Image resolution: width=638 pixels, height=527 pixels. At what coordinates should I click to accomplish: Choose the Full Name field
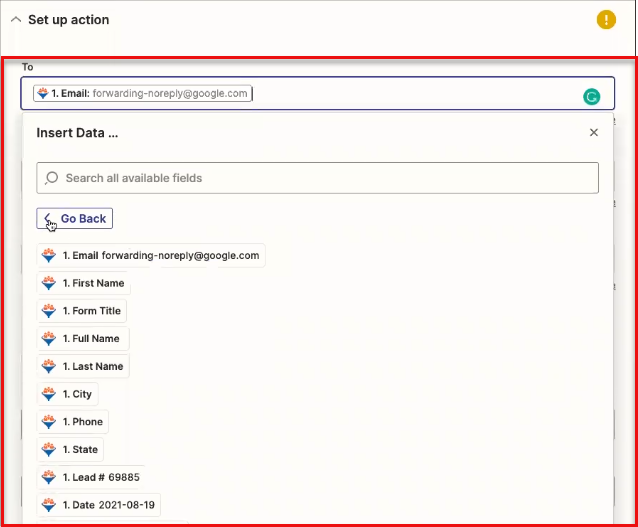pos(83,339)
